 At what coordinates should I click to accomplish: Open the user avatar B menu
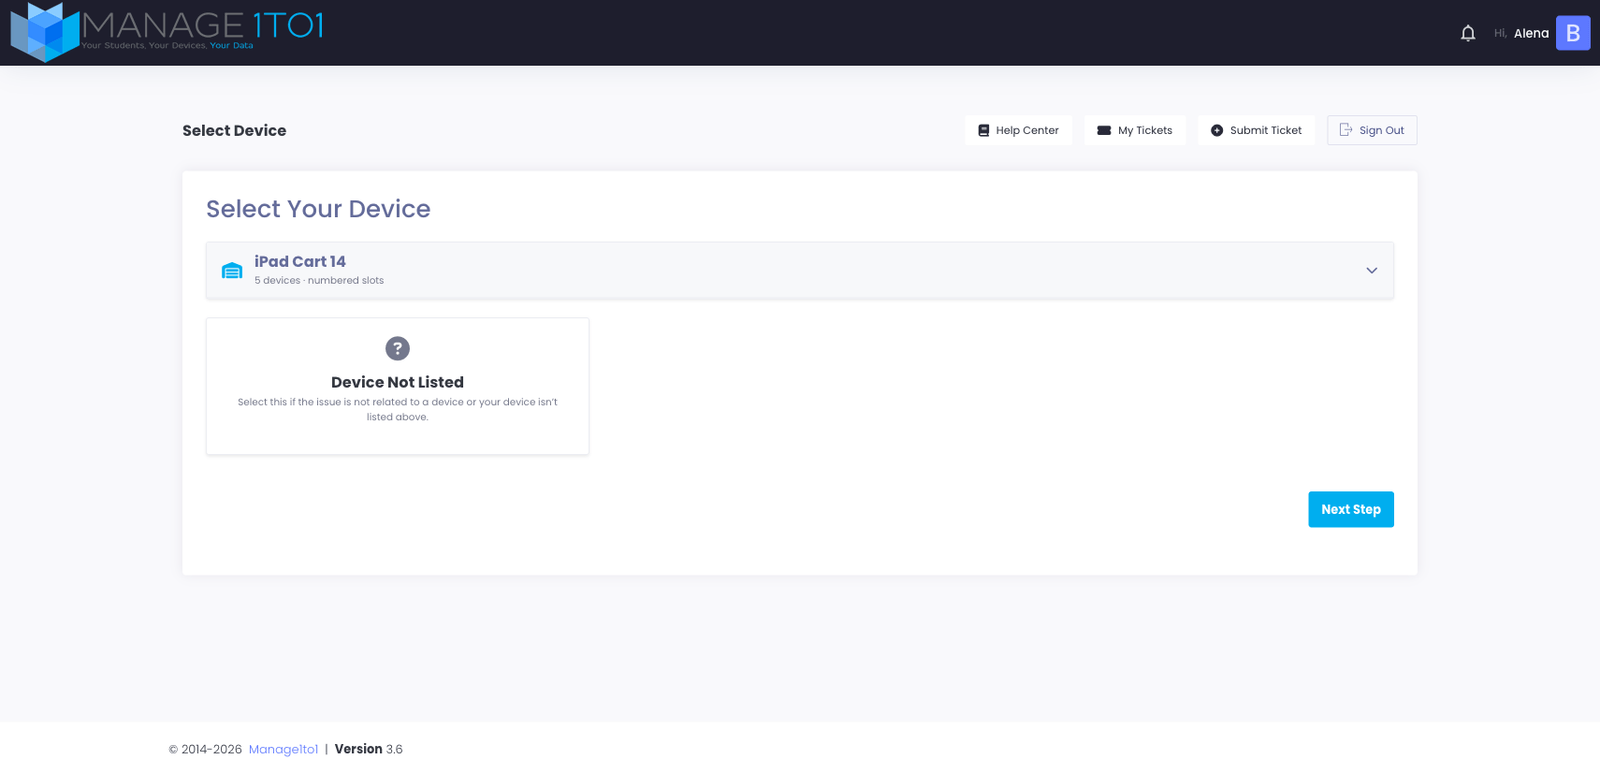pos(1573,33)
